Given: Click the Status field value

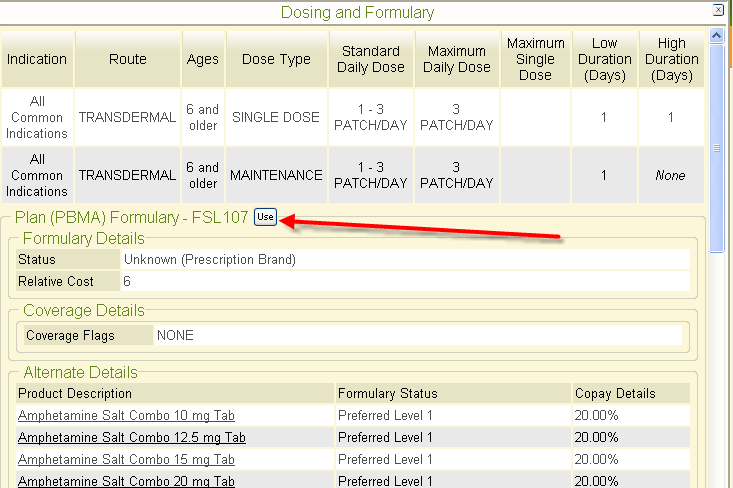Looking at the screenshot, I should [404, 260].
